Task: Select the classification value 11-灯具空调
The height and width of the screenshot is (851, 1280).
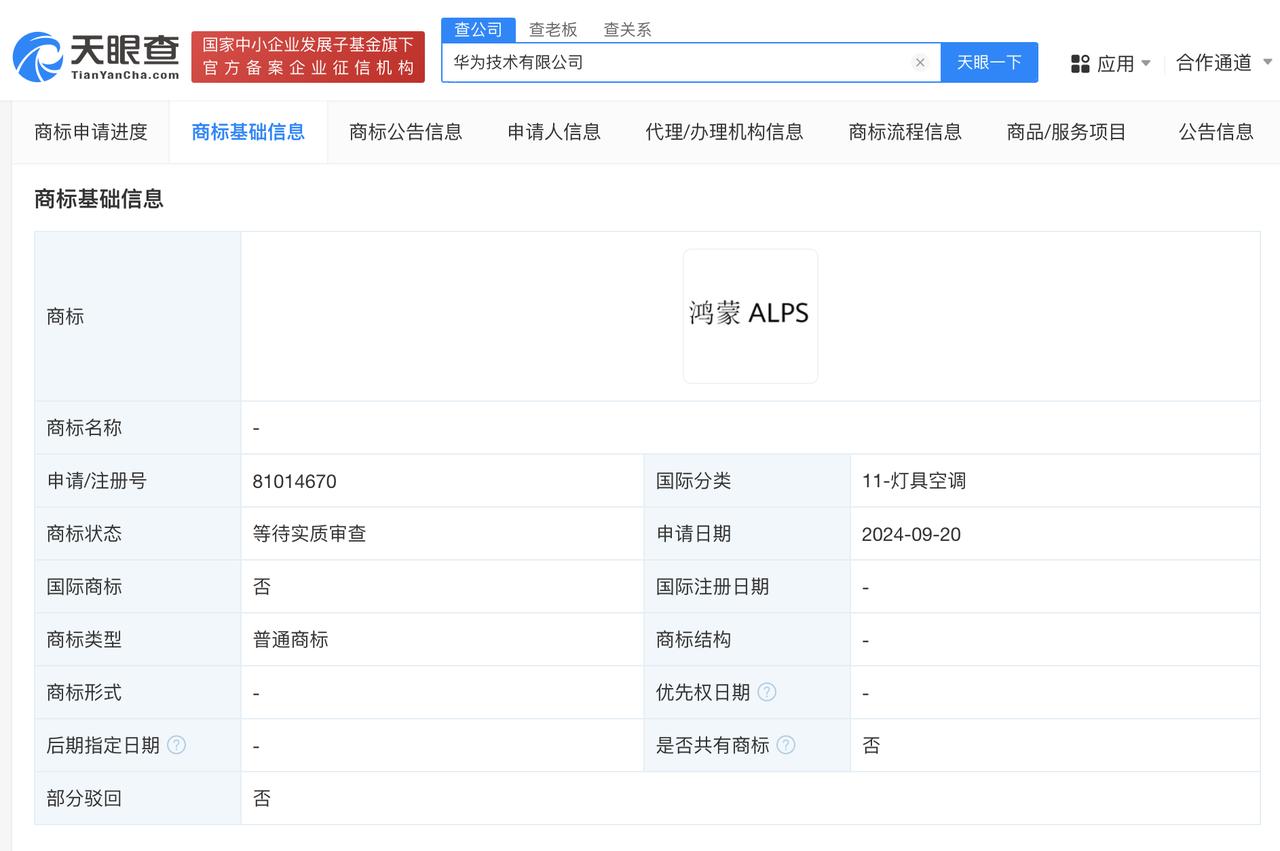Action: [x=914, y=481]
